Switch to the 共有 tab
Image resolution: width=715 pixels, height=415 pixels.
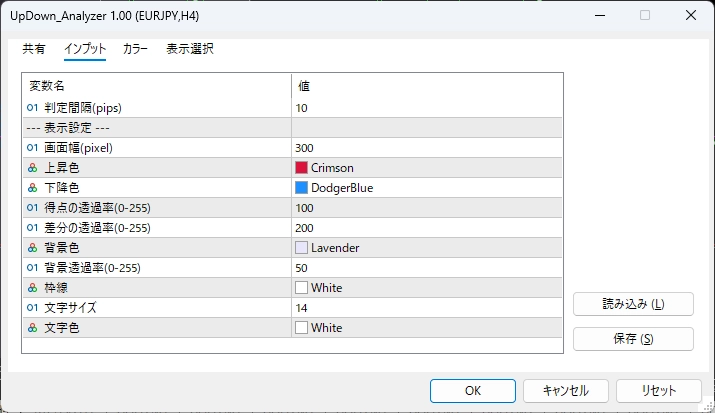click(x=34, y=48)
